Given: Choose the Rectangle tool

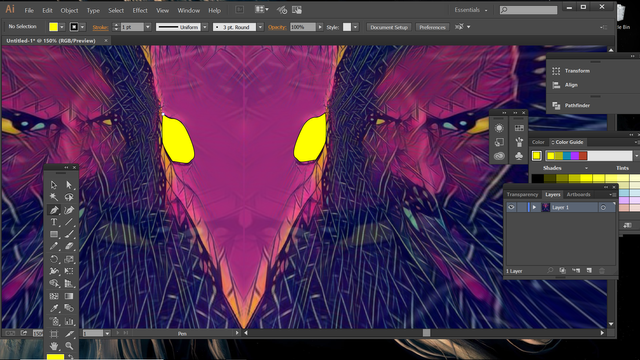Looking at the screenshot, I should (54, 234).
